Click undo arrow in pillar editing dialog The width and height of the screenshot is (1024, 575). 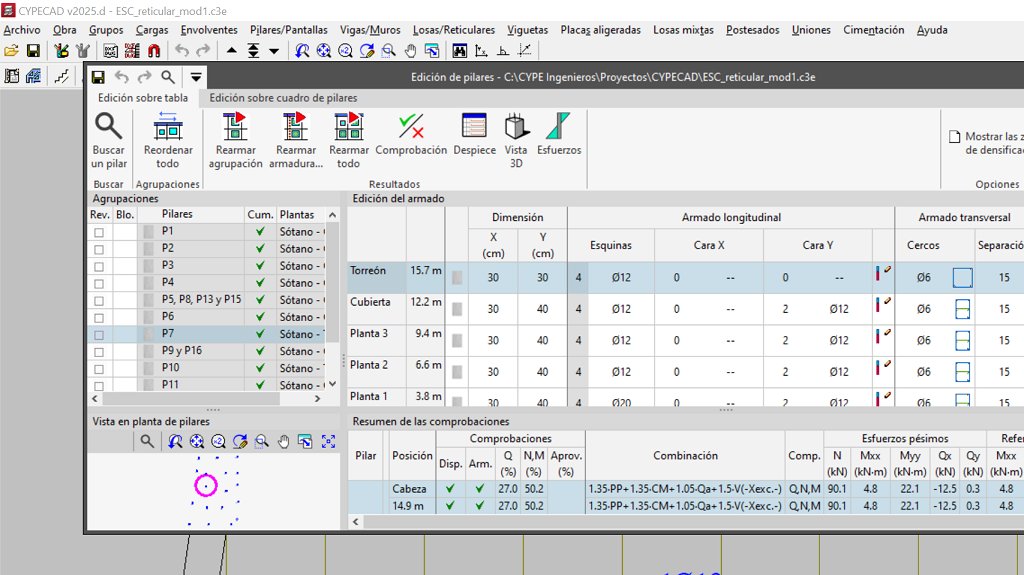[121, 77]
